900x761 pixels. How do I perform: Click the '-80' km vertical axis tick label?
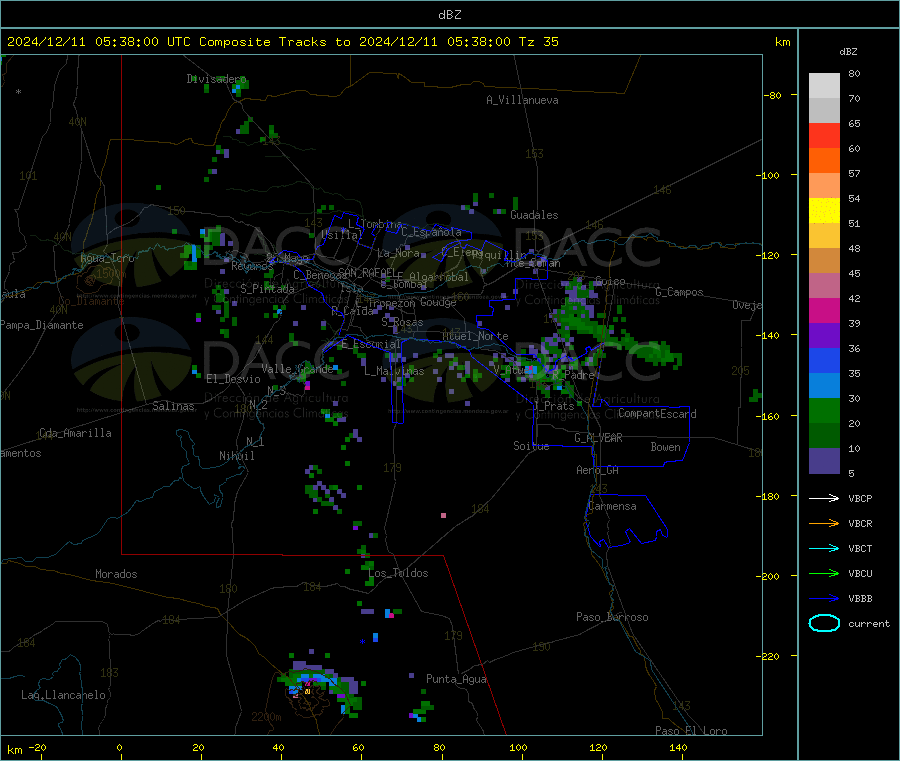coord(773,95)
